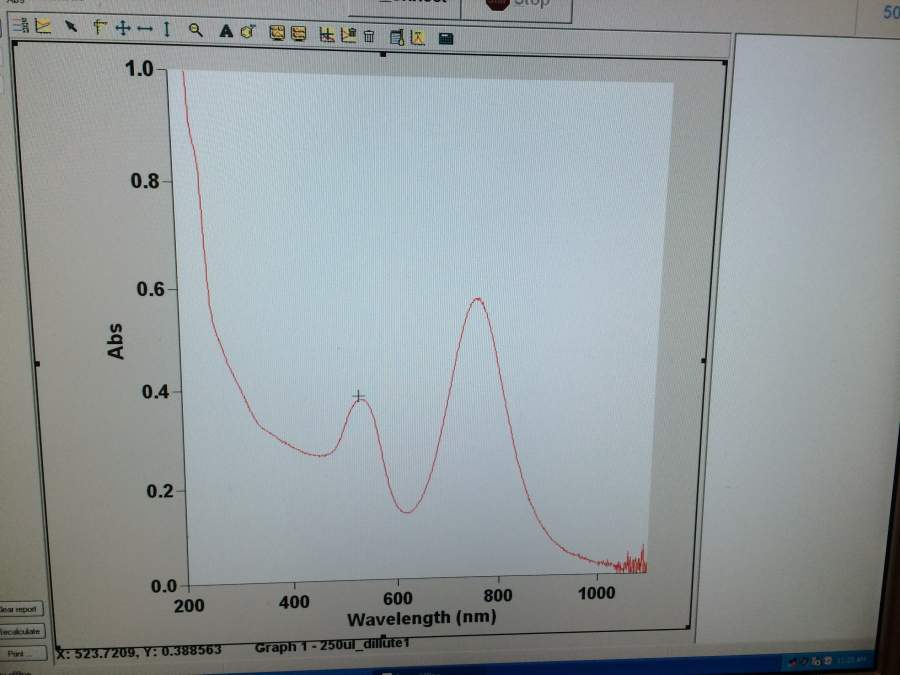This screenshot has height=675, width=900.
Task: Click the Clear report button
Action: (x=20, y=609)
